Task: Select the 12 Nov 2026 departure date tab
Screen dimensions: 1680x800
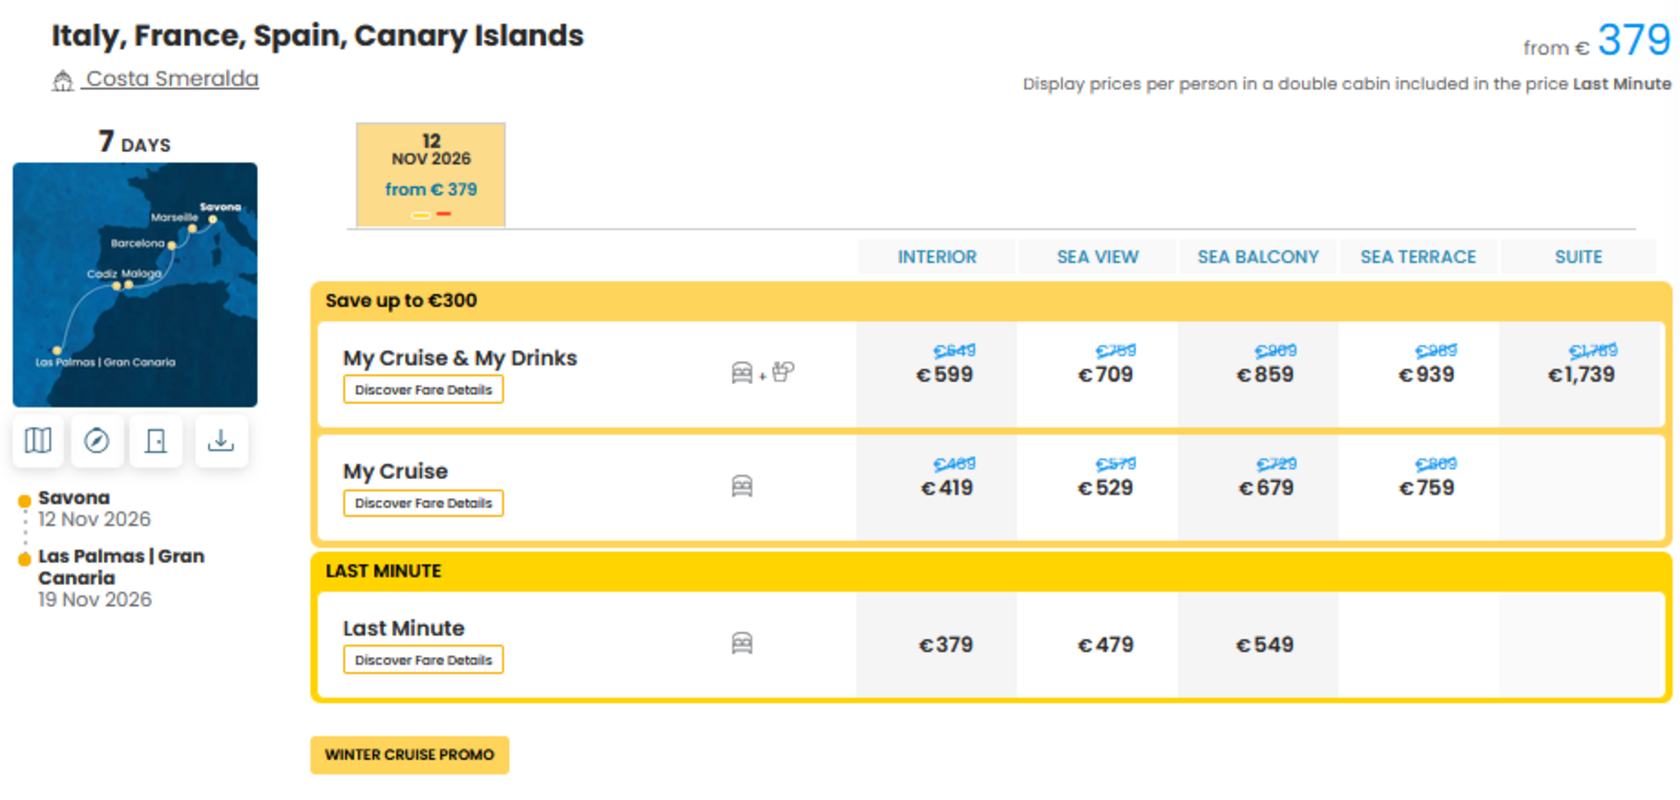Action: click(431, 175)
